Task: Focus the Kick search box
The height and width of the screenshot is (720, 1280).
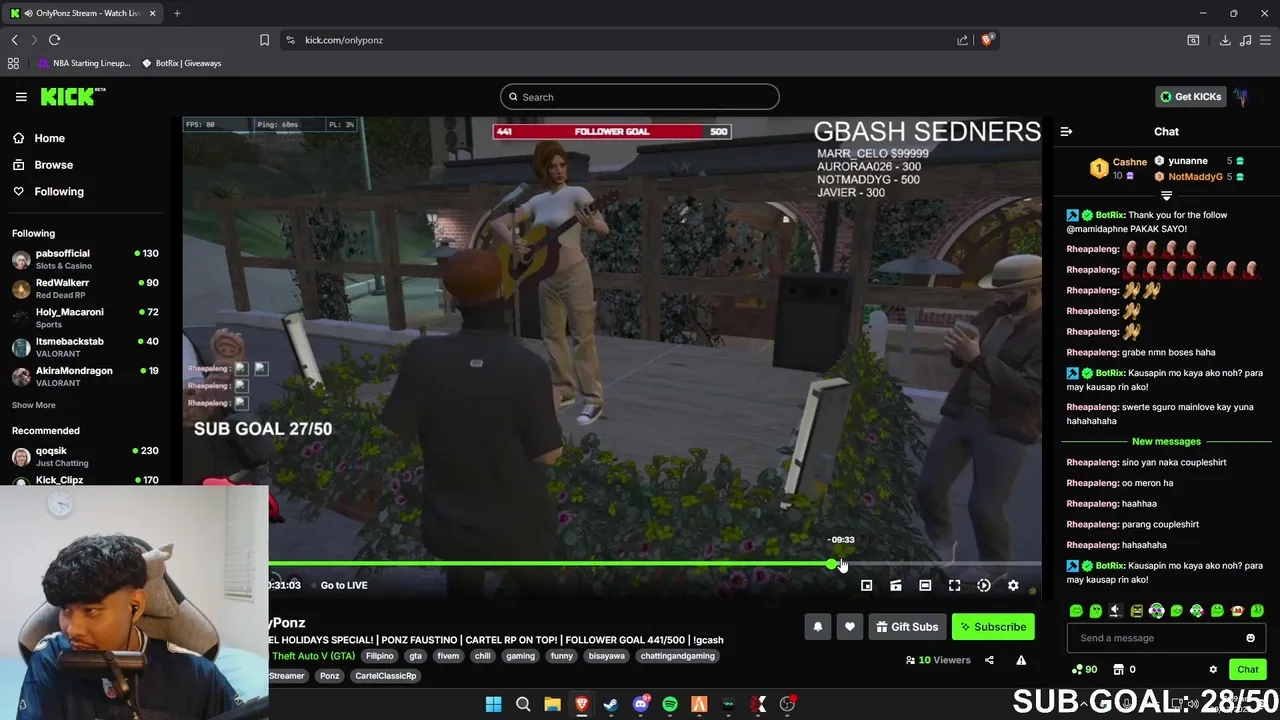Action: [x=640, y=97]
